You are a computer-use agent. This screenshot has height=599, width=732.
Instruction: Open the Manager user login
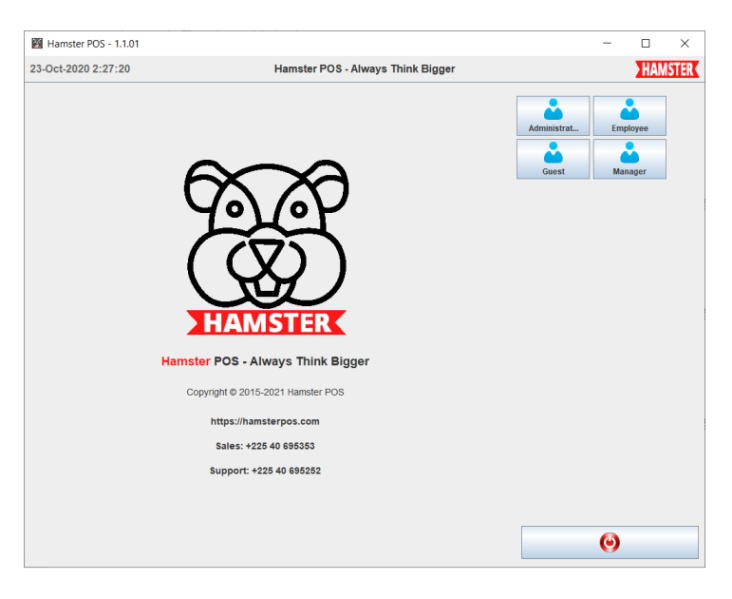pos(629,159)
